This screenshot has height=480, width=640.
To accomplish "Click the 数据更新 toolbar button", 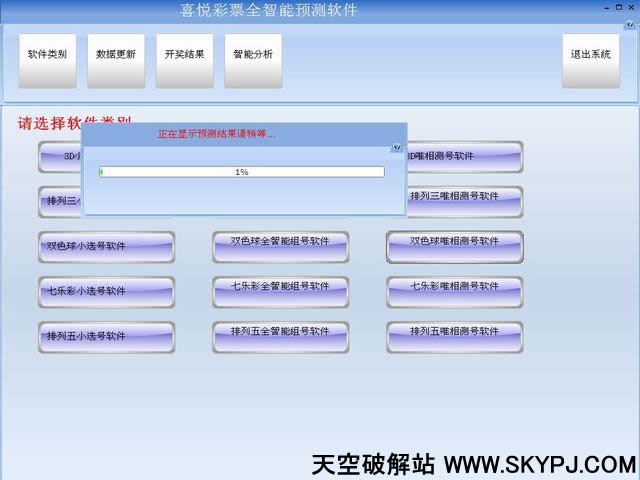I will 116,54.
